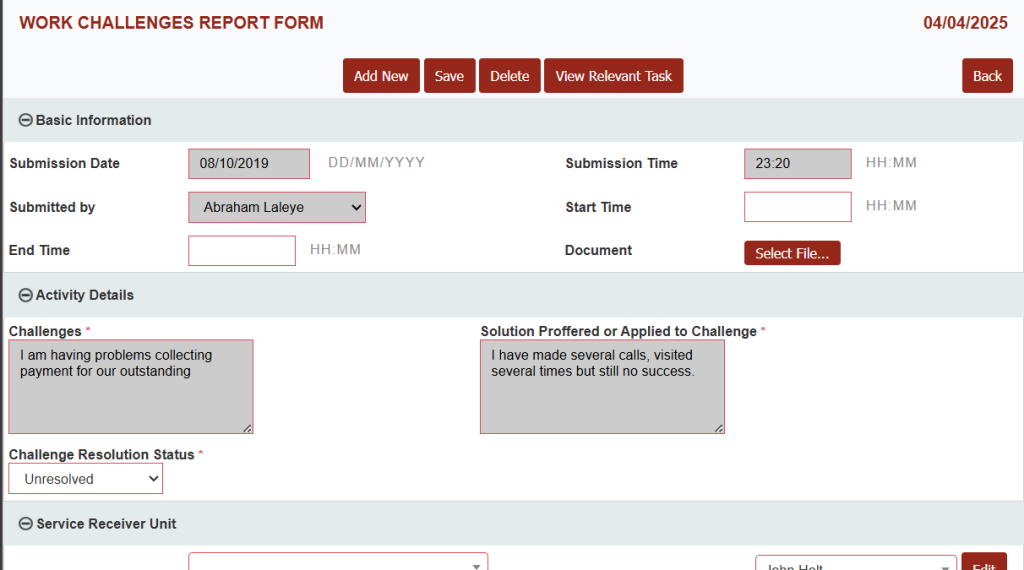Open View Relevant Task

point(613,76)
